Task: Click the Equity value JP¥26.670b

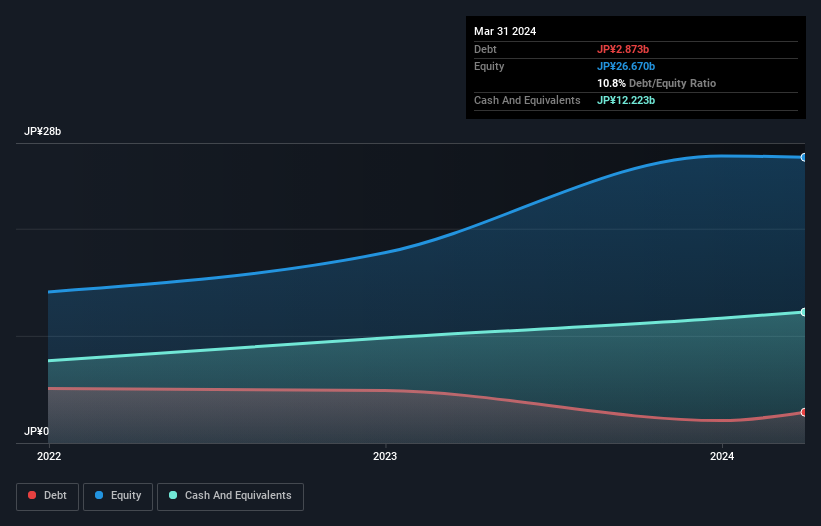Action: [x=626, y=66]
